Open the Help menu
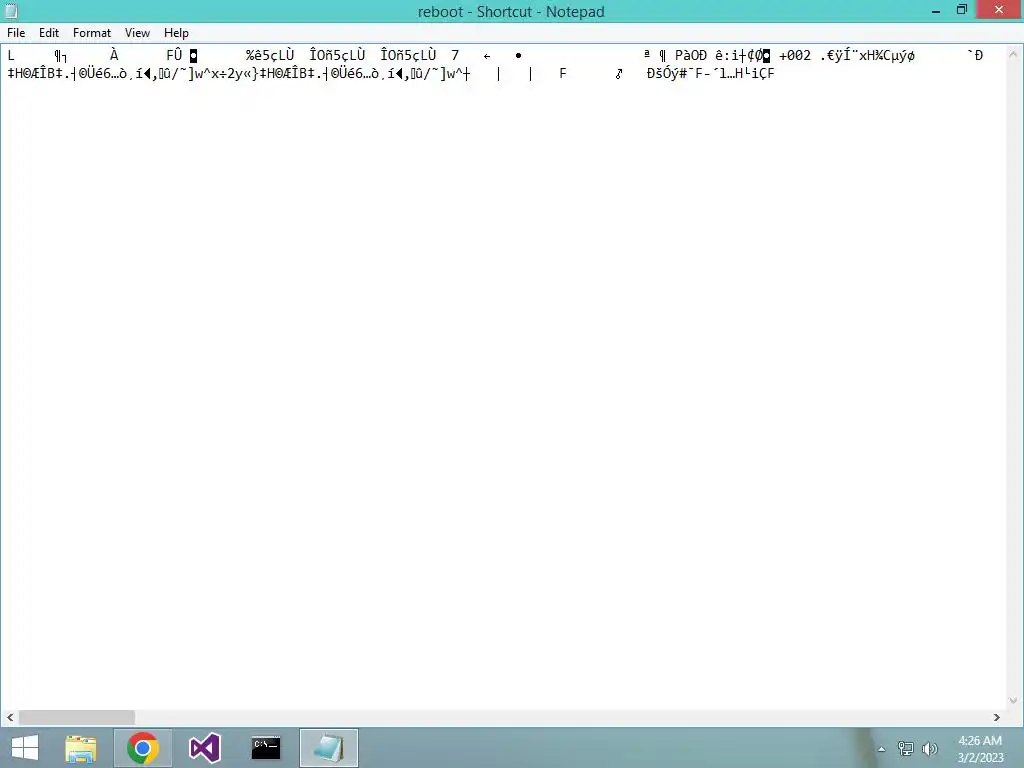 pyautogui.click(x=176, y=33)
